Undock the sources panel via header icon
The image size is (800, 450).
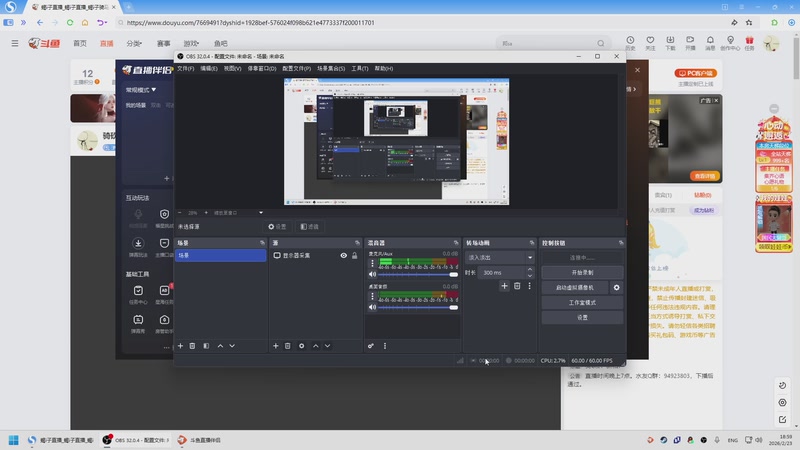point(357,243)
